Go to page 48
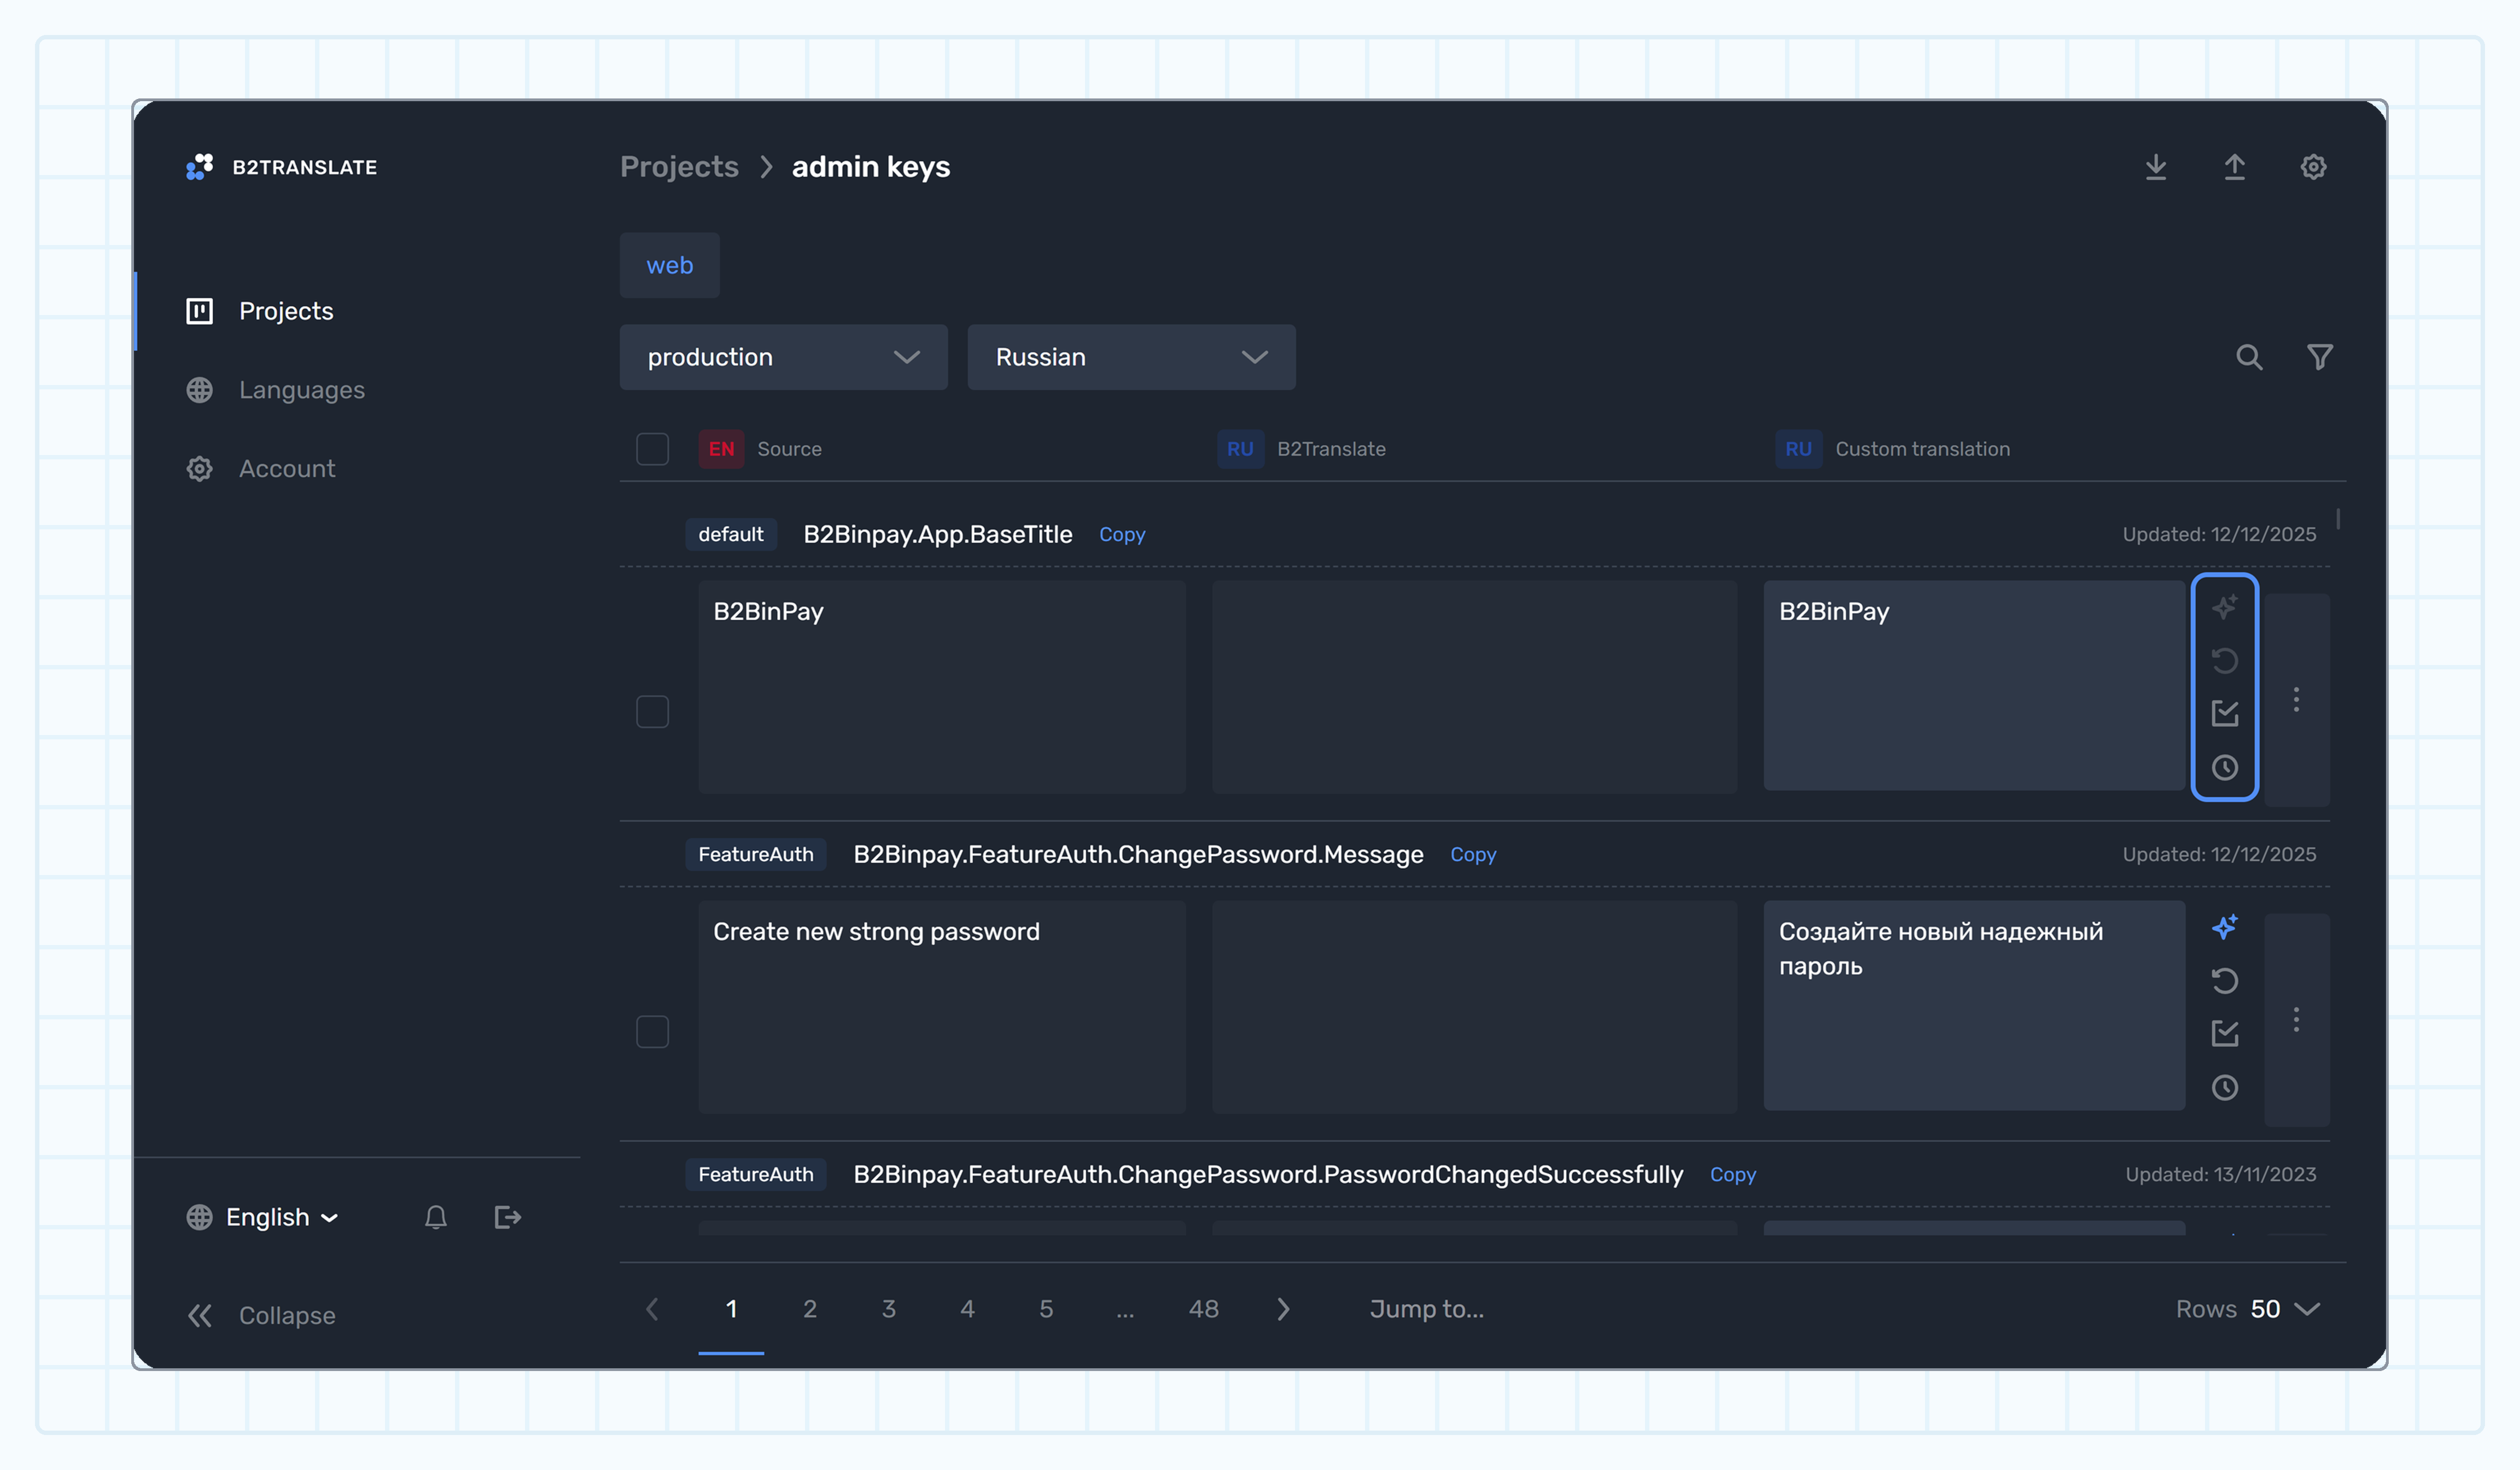The image size is (2520, 1470). point(1203,1309)
